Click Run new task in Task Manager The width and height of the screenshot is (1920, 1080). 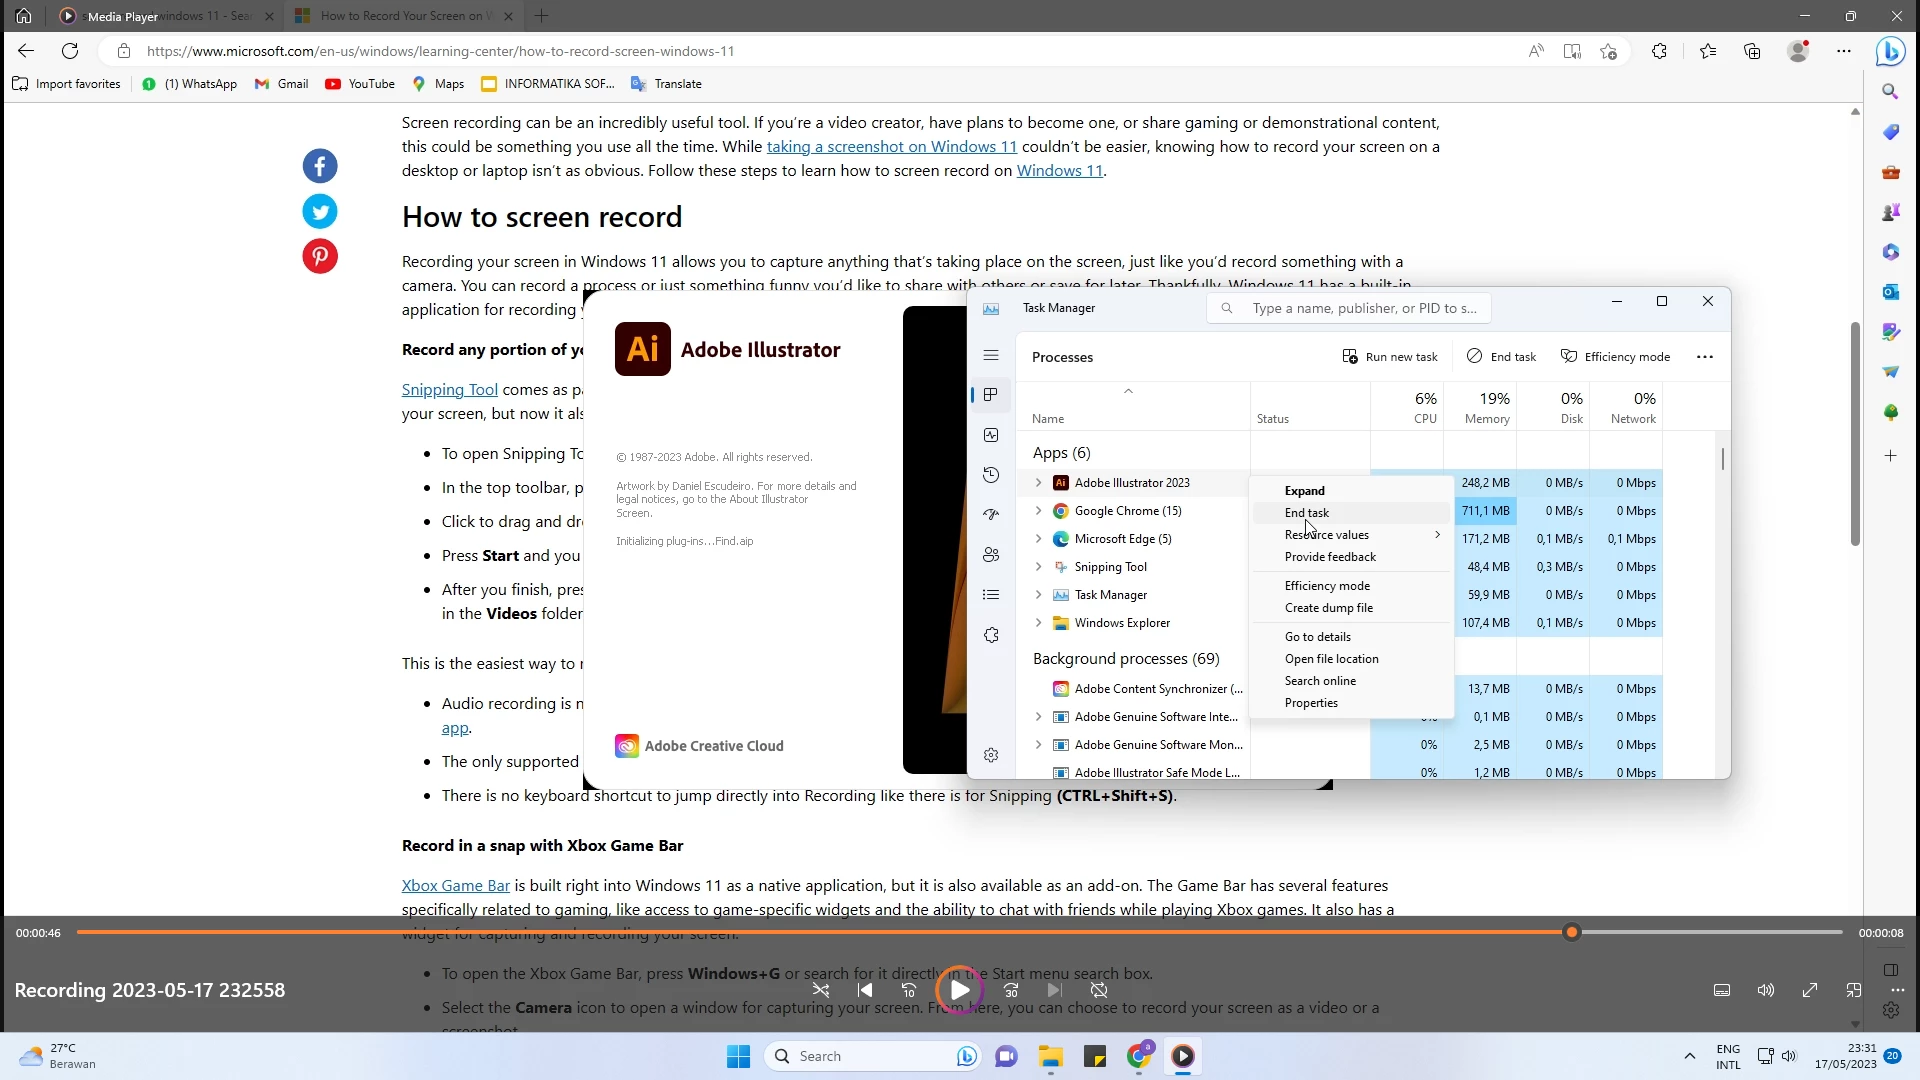tap(1390, 357)
